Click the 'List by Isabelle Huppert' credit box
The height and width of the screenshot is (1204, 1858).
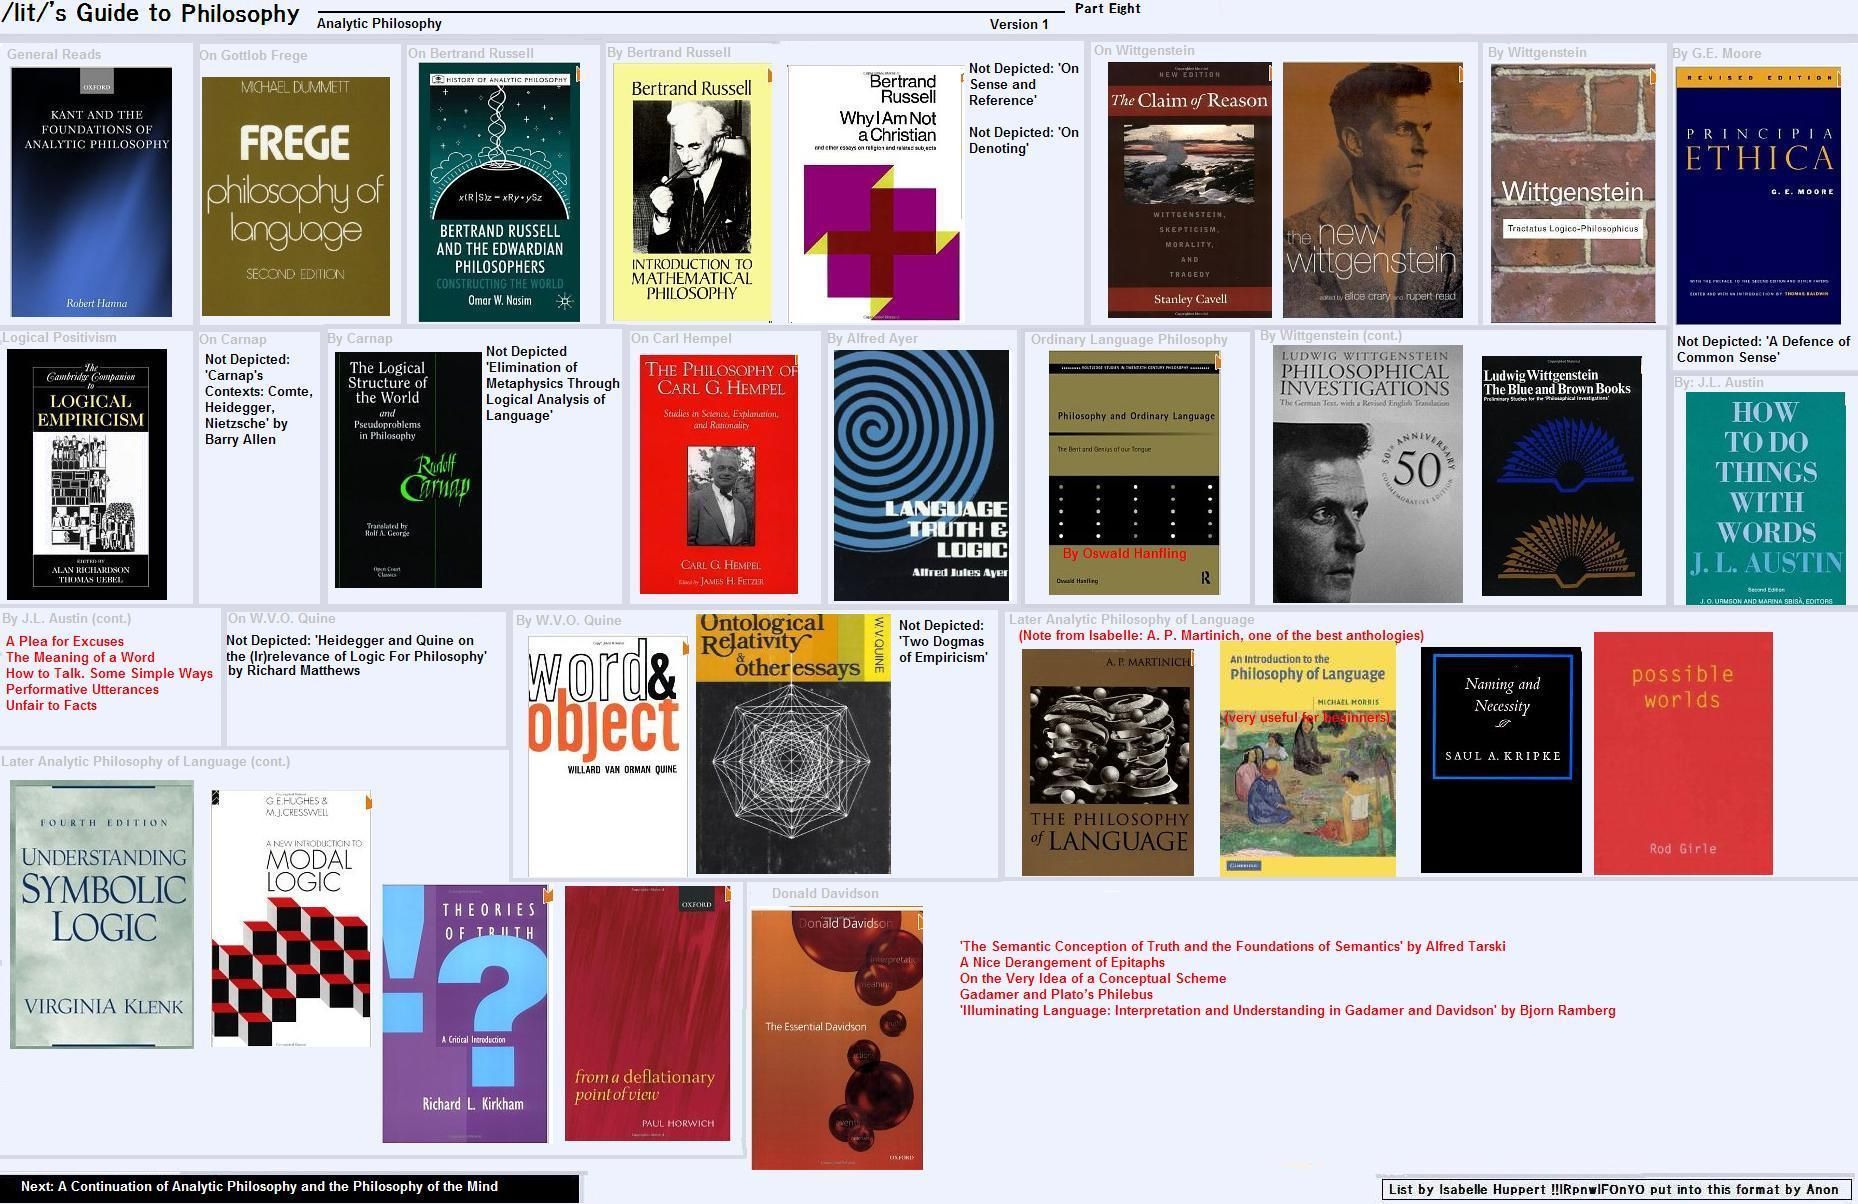pos(1613,1189)
